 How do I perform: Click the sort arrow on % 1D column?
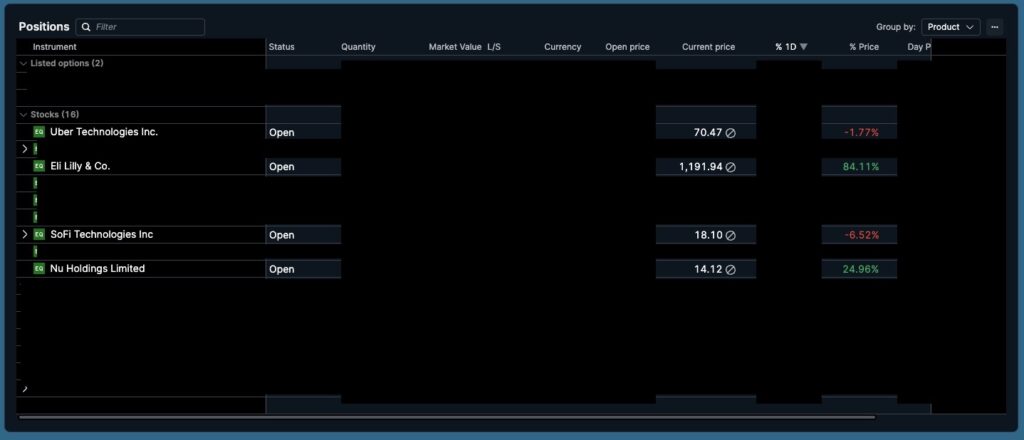click(803, 47)
